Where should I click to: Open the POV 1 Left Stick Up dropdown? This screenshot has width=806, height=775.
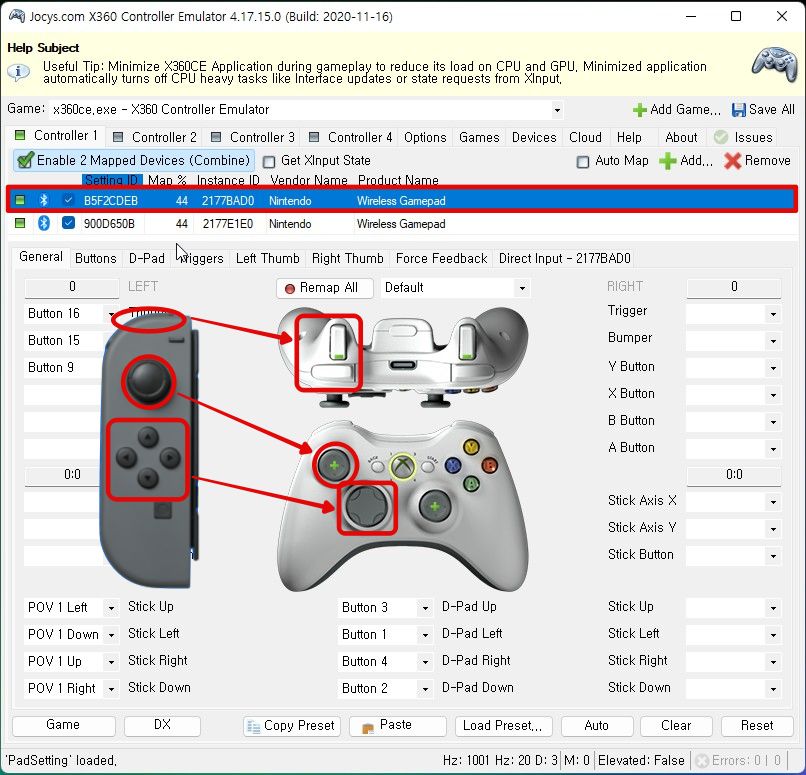(x=111, y=608)
